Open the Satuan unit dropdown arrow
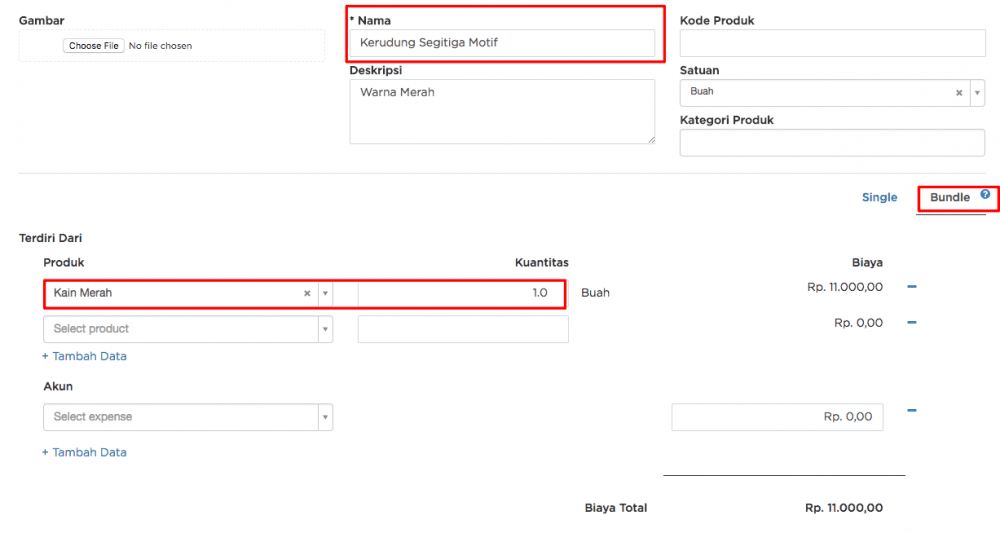1000x533 pixels. [976, 93]
